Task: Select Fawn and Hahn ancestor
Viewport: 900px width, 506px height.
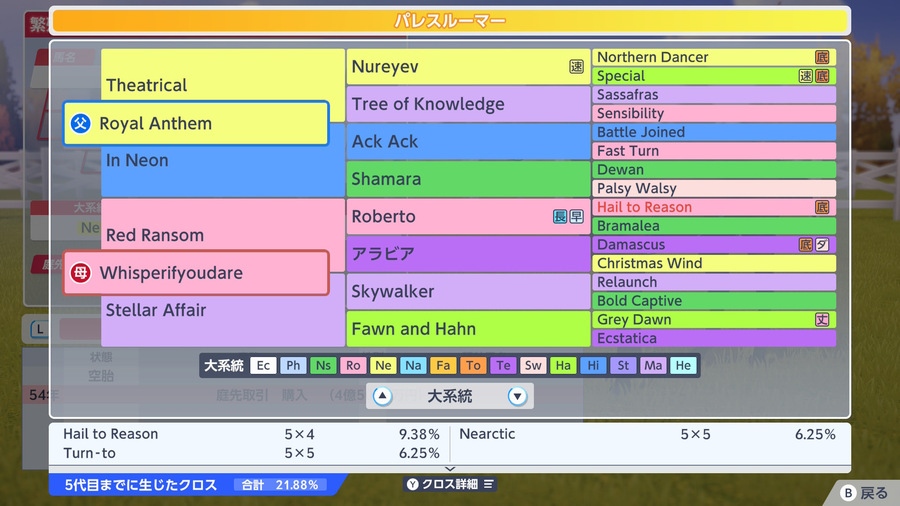Action: click(468, 329)
